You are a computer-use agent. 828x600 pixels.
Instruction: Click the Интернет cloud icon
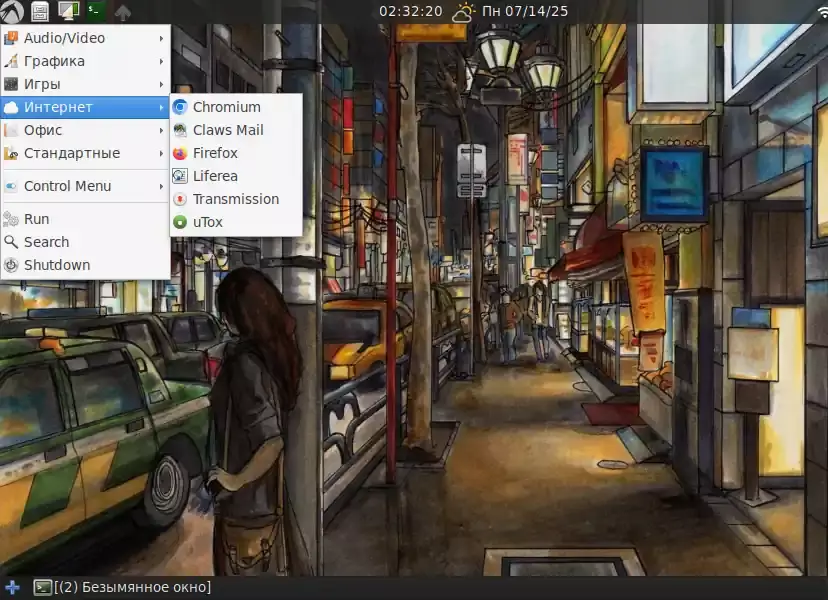(x=11, y=108)
